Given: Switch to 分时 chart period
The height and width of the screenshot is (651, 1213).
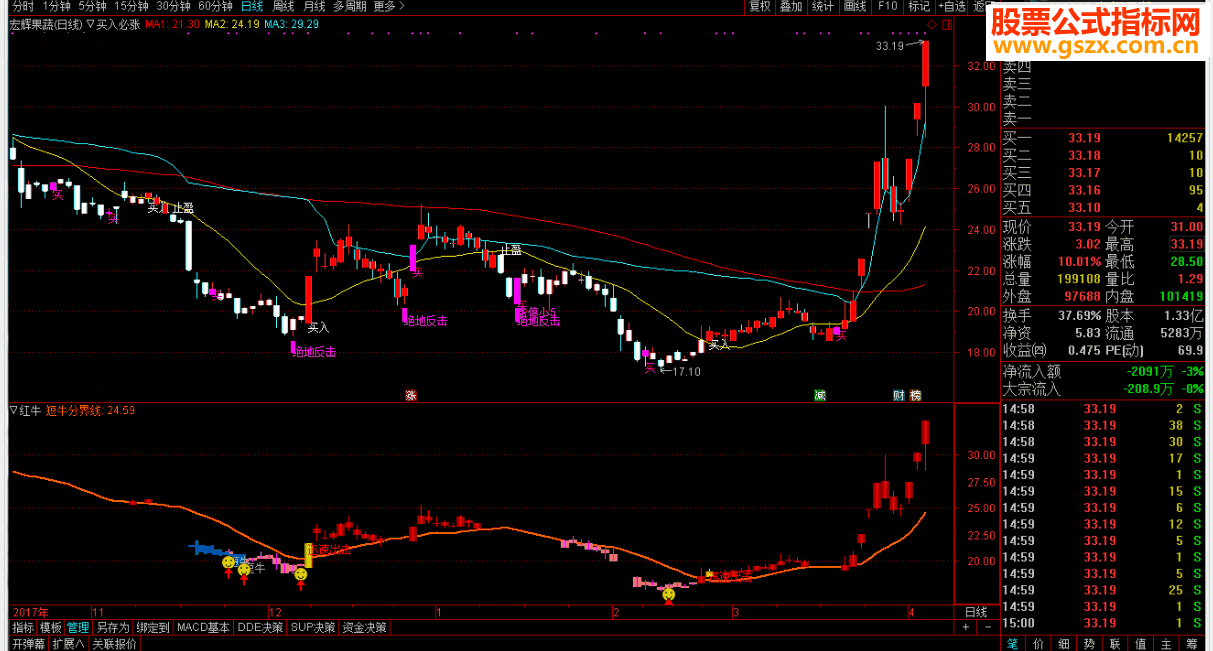Looking at the screenshot, I should (x=21, y=6).
